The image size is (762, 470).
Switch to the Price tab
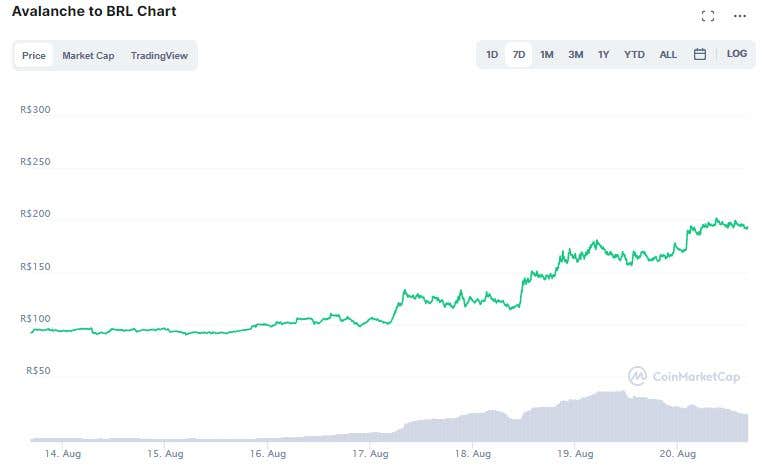[34, 56]
